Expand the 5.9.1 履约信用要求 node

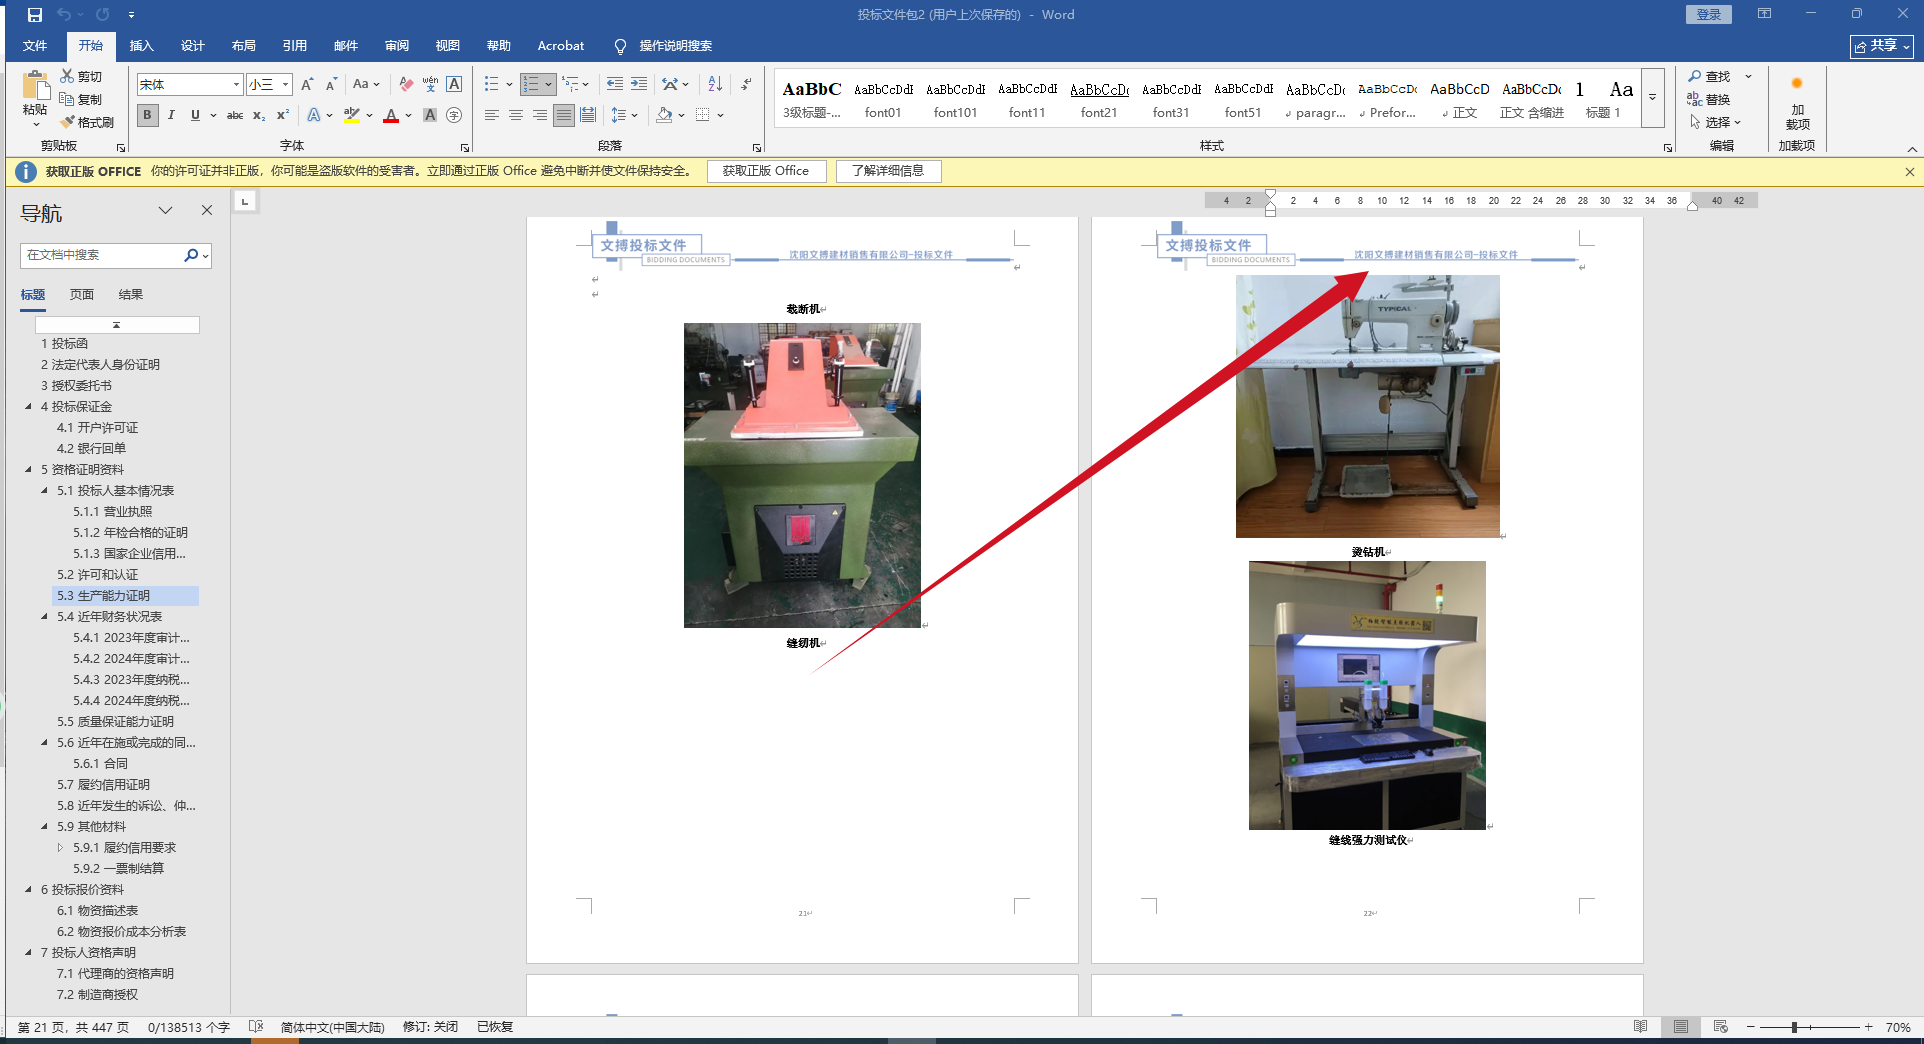[60, 848]
